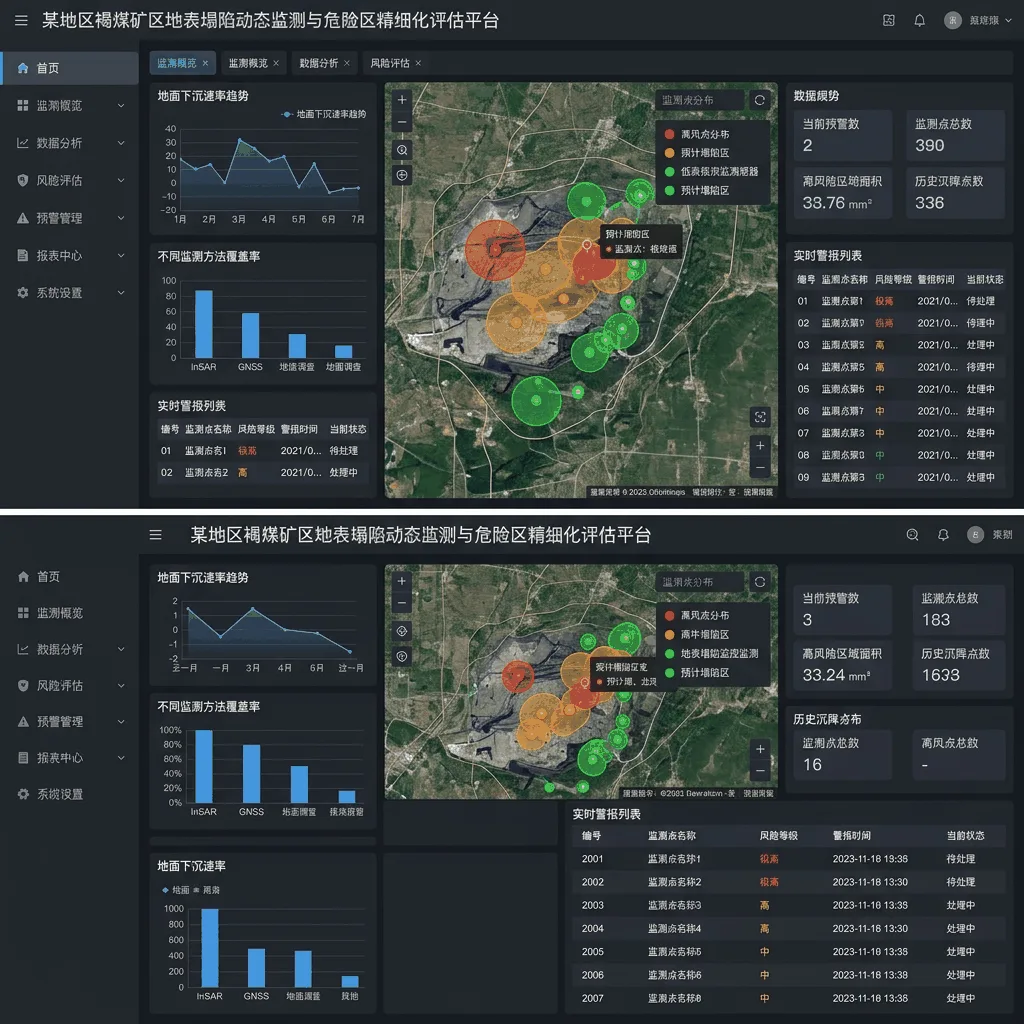Expand 数据分析 chevron in upper sidebar

(121, 143)
